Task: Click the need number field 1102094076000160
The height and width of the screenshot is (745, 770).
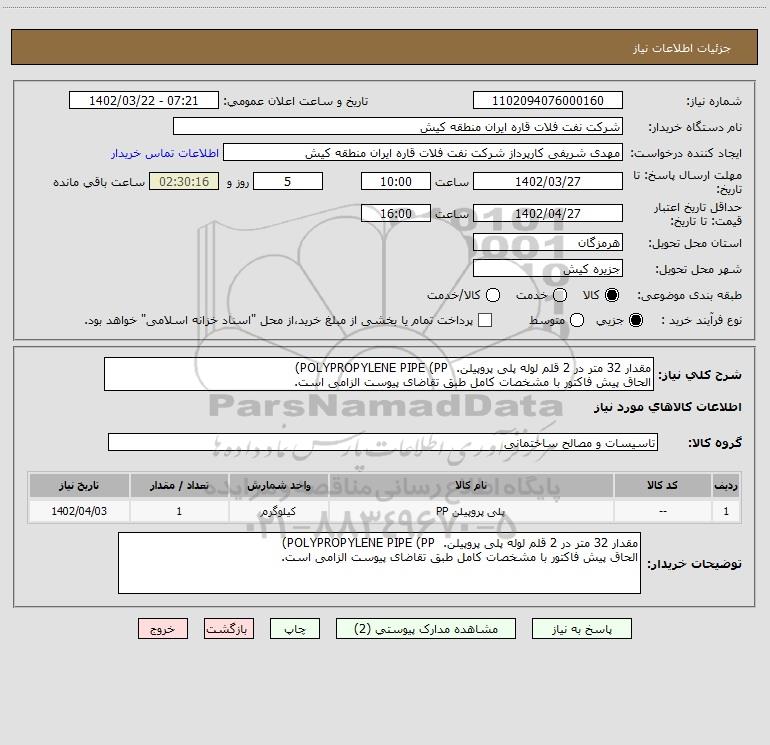Action: (548, 100)
